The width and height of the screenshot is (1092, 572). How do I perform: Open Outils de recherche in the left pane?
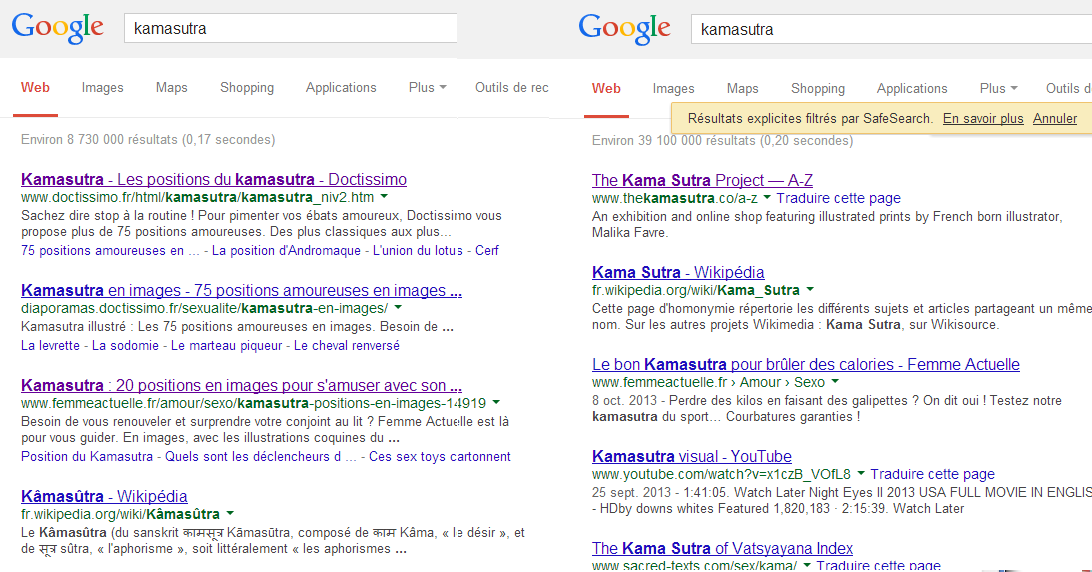pos(511,88)
